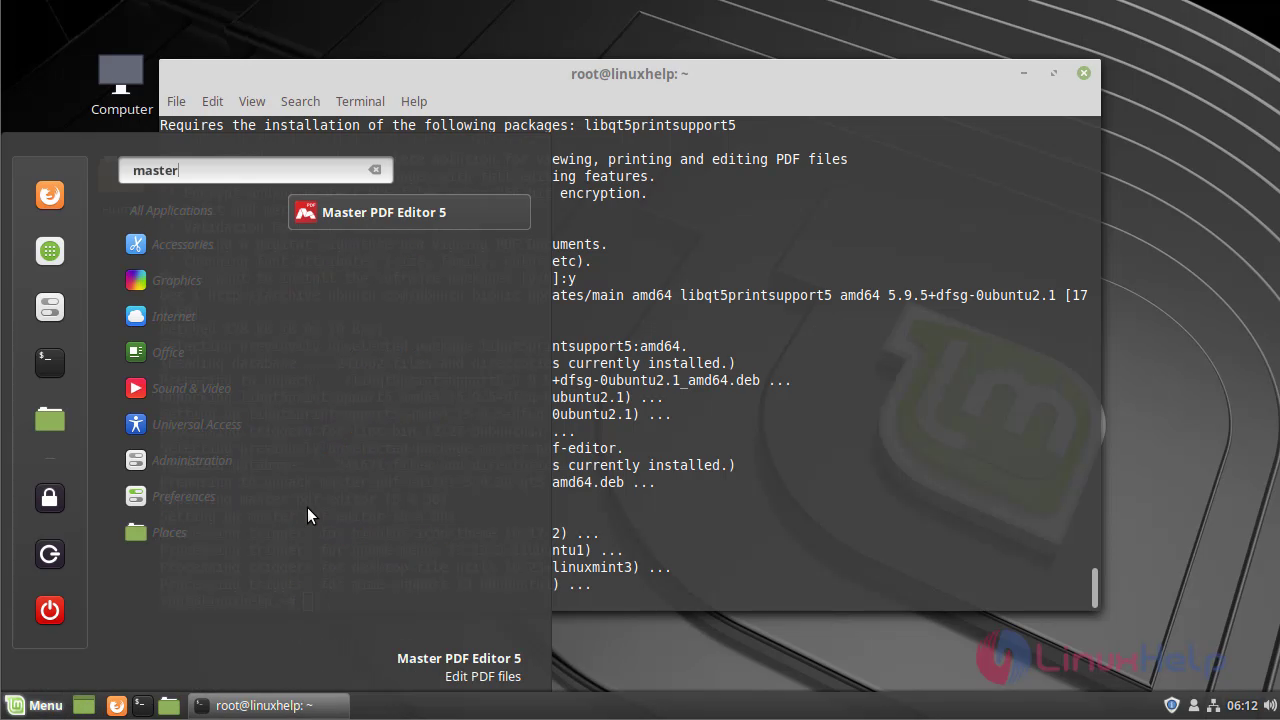Minimize the terminal window

[1024, 73]
